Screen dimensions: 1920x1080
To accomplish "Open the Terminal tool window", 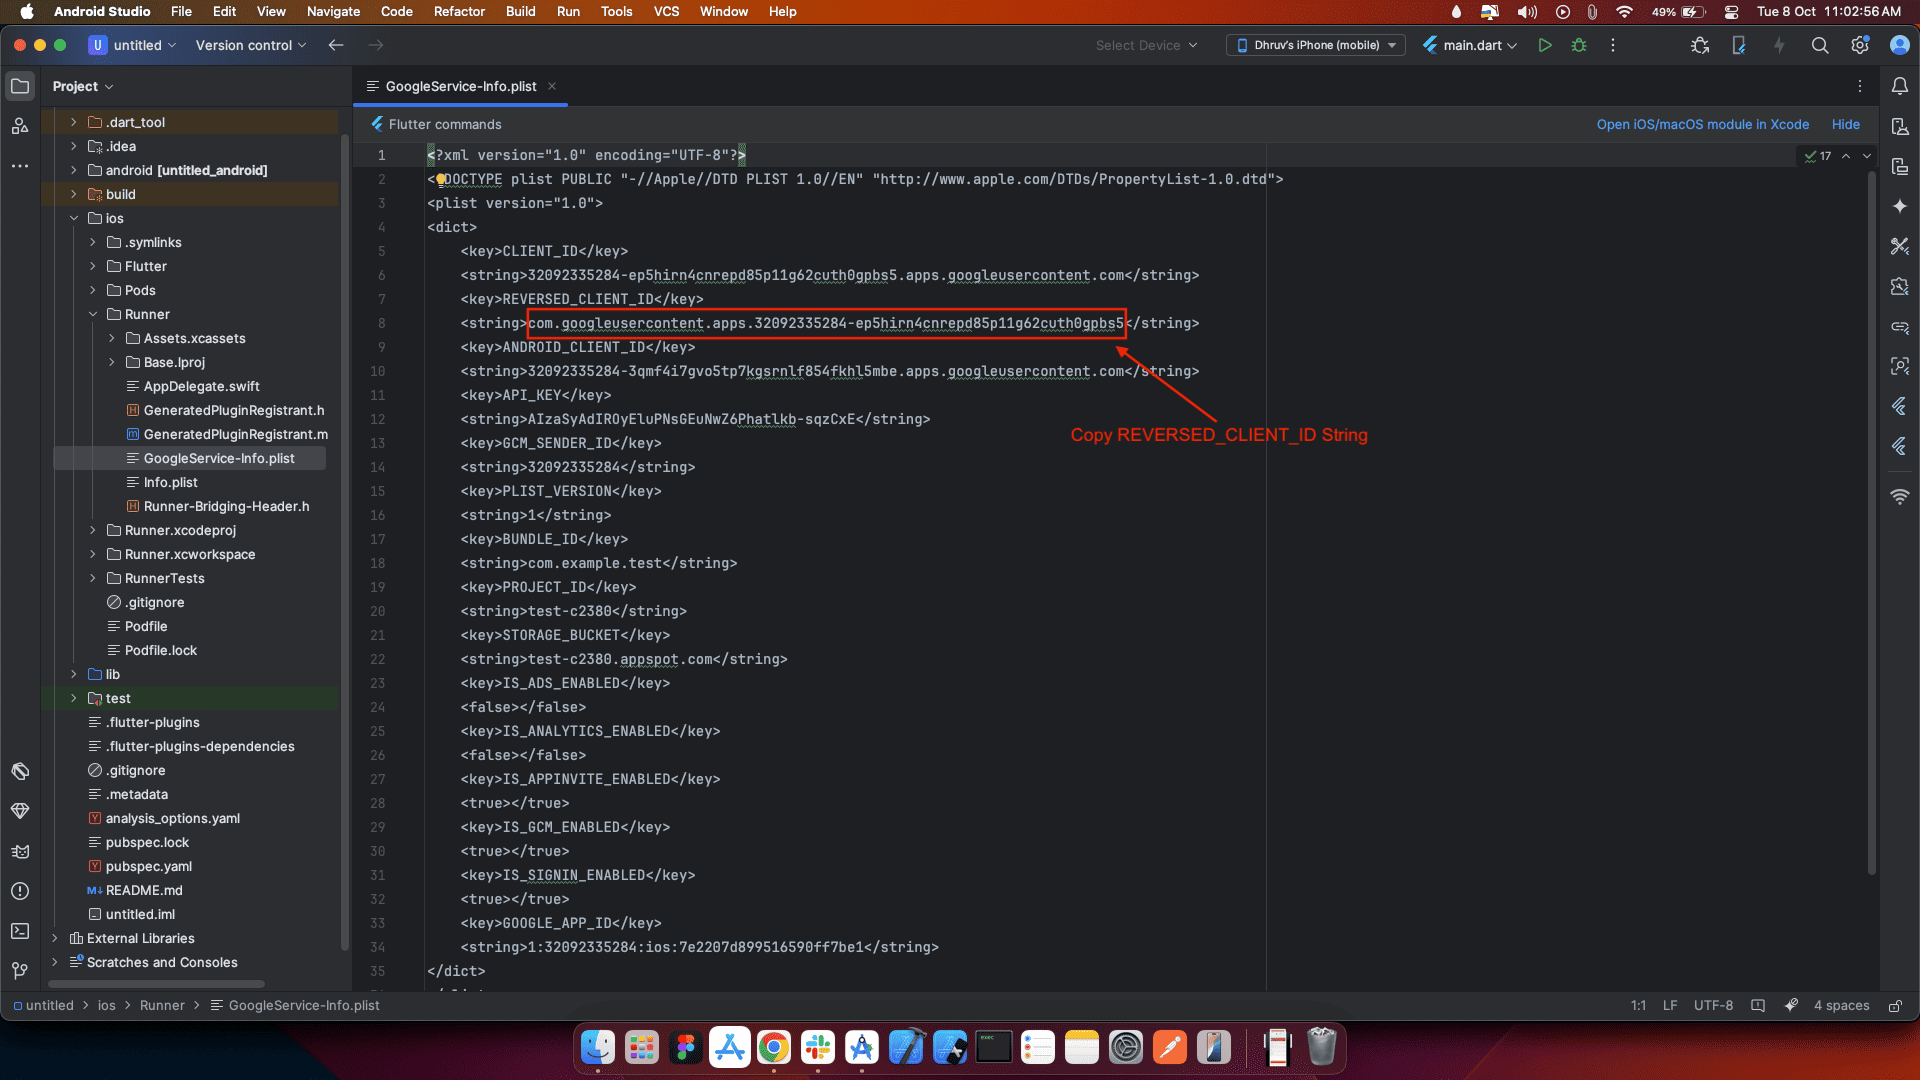I will pyautogui.click(x=20, y=931).
